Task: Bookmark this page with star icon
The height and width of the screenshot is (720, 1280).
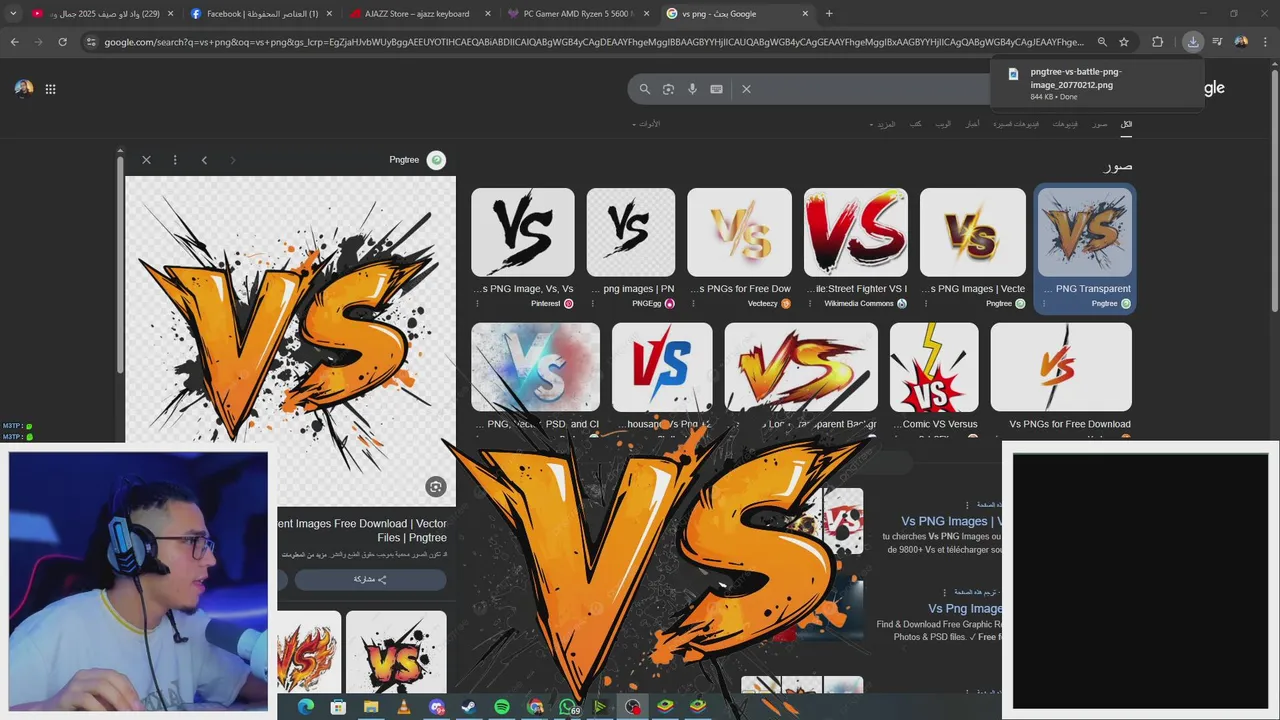Action: (x=1124, y=42)
